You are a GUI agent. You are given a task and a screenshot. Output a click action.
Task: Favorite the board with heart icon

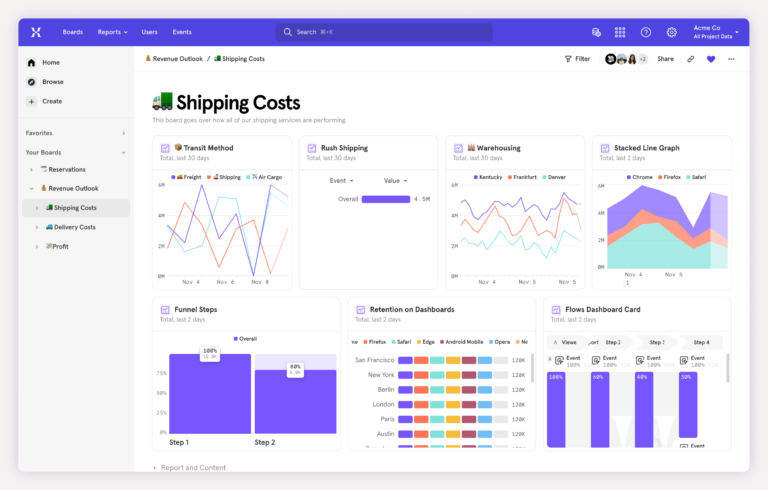coord(711,59)
